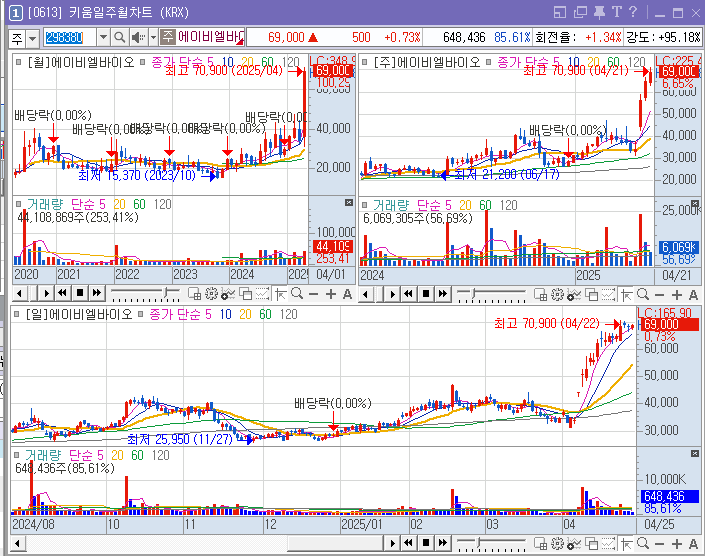
Task: Click the A auto-fit button on monthly toolbar
Action: click(x=347, y=294)
